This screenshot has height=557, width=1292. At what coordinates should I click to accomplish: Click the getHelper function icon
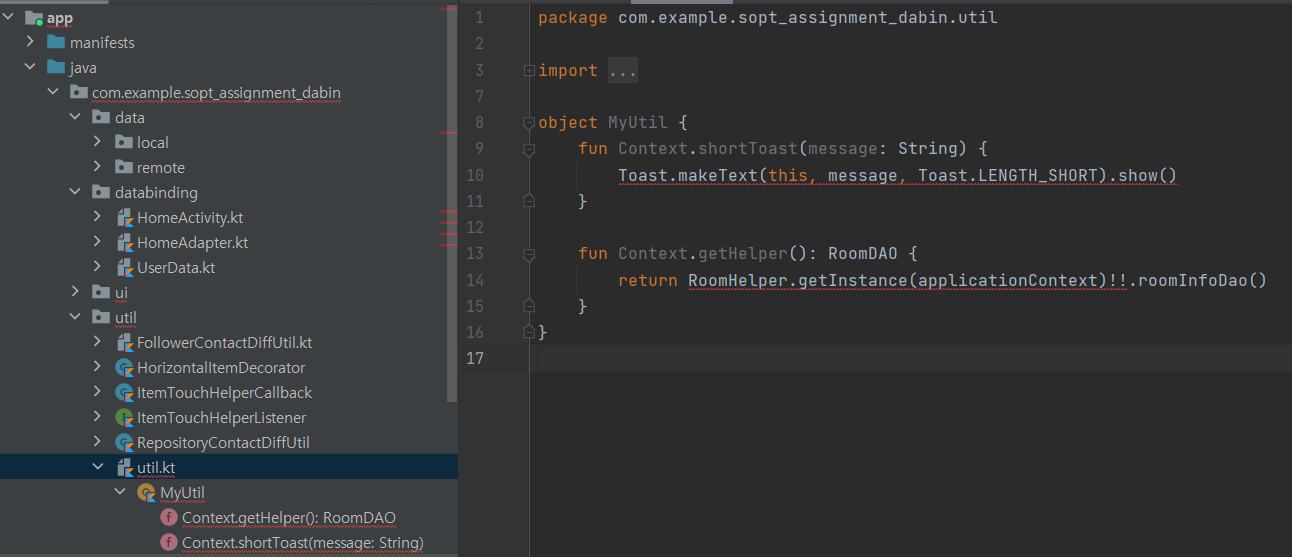[169, 517]
